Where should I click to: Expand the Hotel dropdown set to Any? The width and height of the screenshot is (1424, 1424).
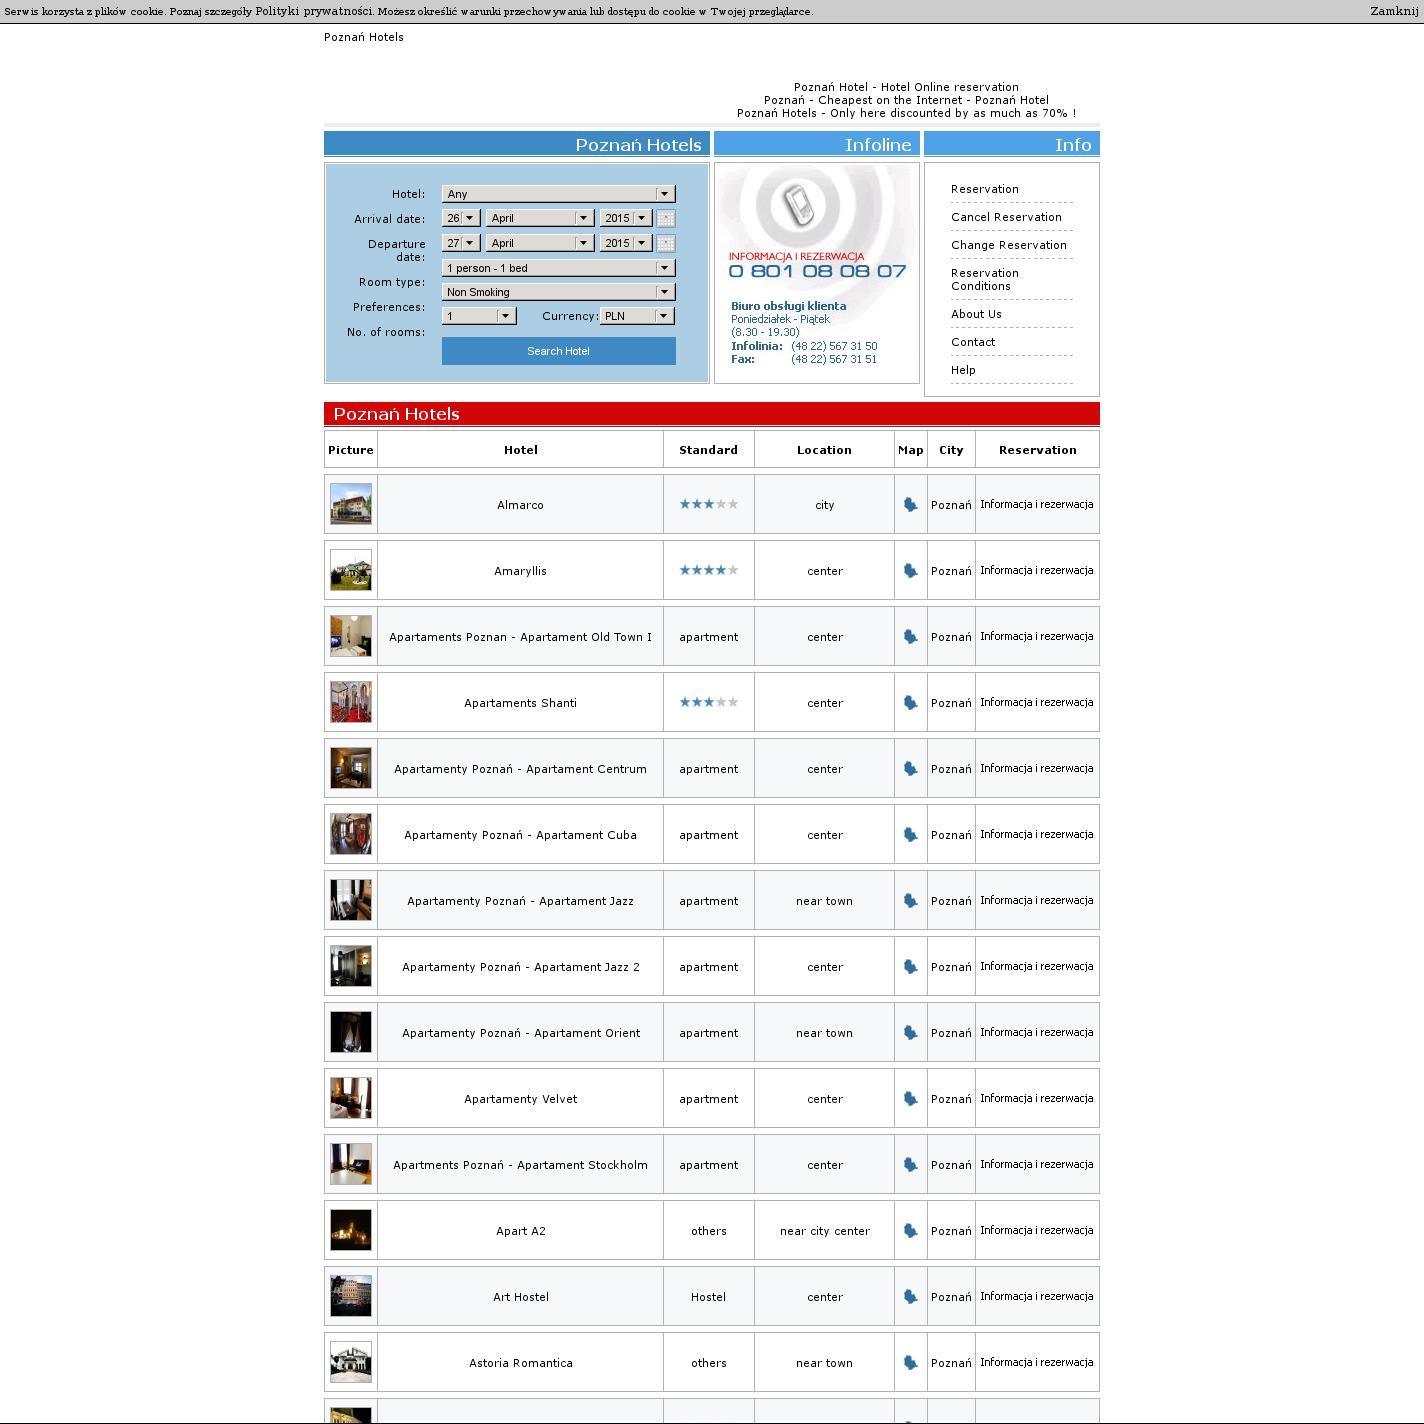[558, 194]
